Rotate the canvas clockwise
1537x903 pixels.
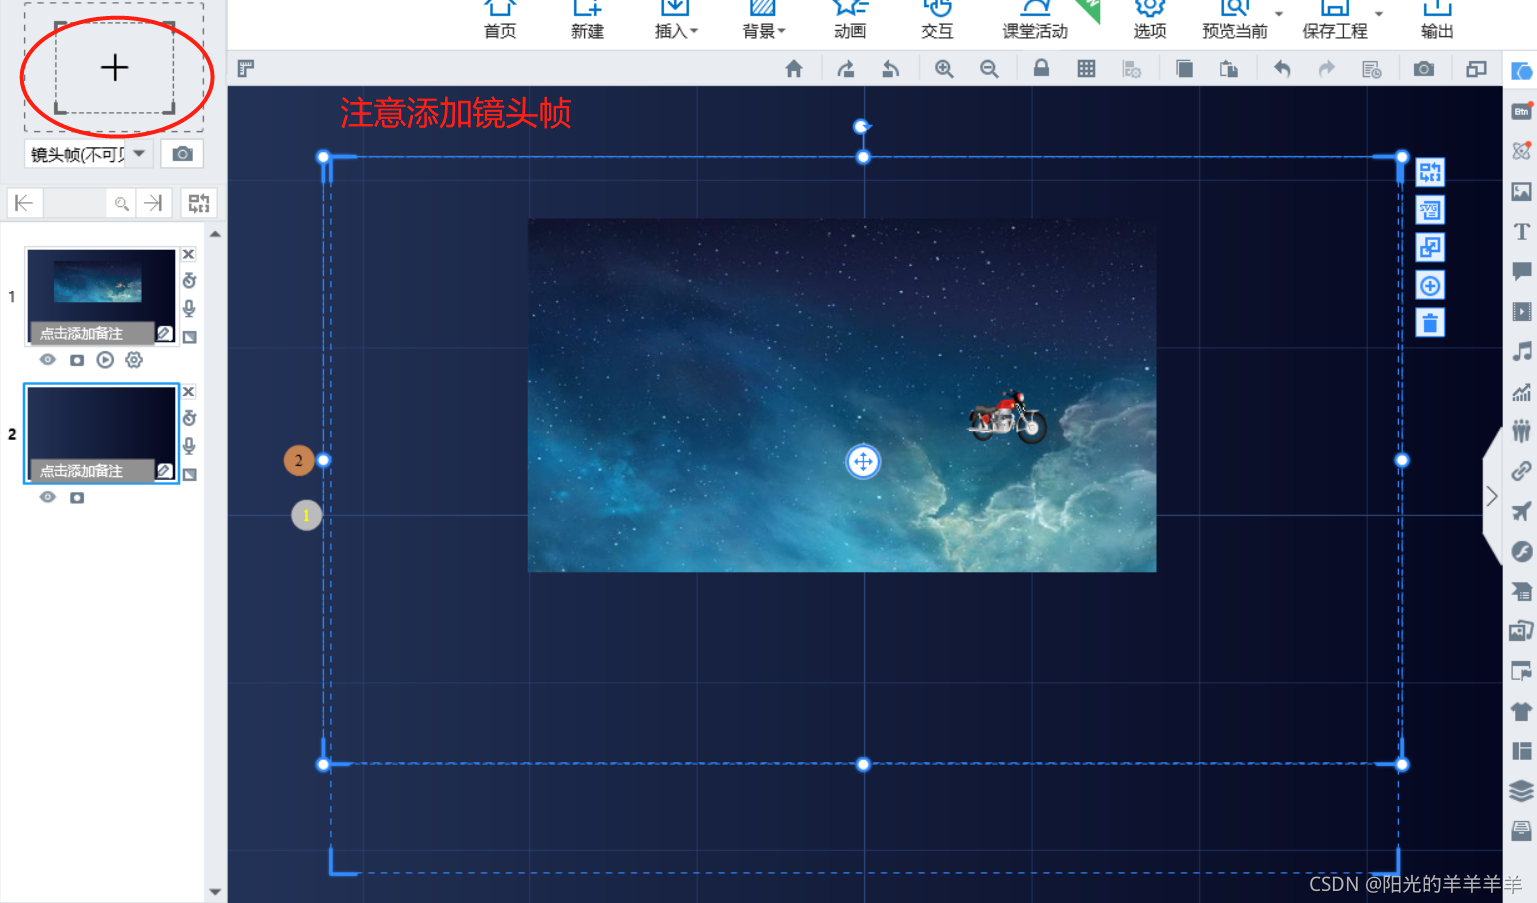pos(846,68)
